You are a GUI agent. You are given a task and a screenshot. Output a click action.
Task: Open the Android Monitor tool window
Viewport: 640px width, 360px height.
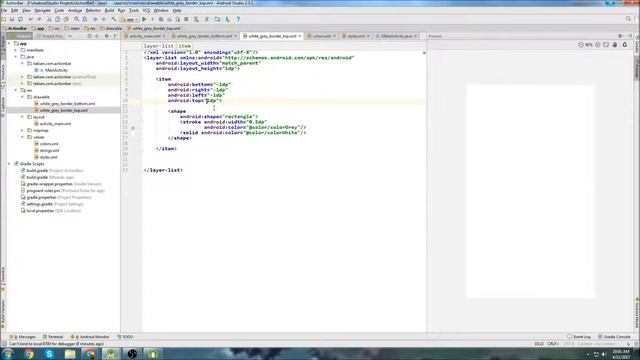tap(90, 337)
